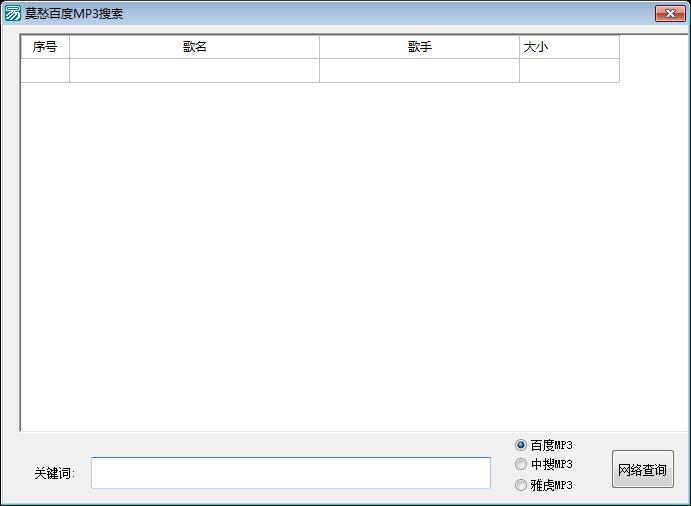Viewport: 691px width, 506px height.
Task: Select the 中搜MP3 radio option
Action: 543,464
